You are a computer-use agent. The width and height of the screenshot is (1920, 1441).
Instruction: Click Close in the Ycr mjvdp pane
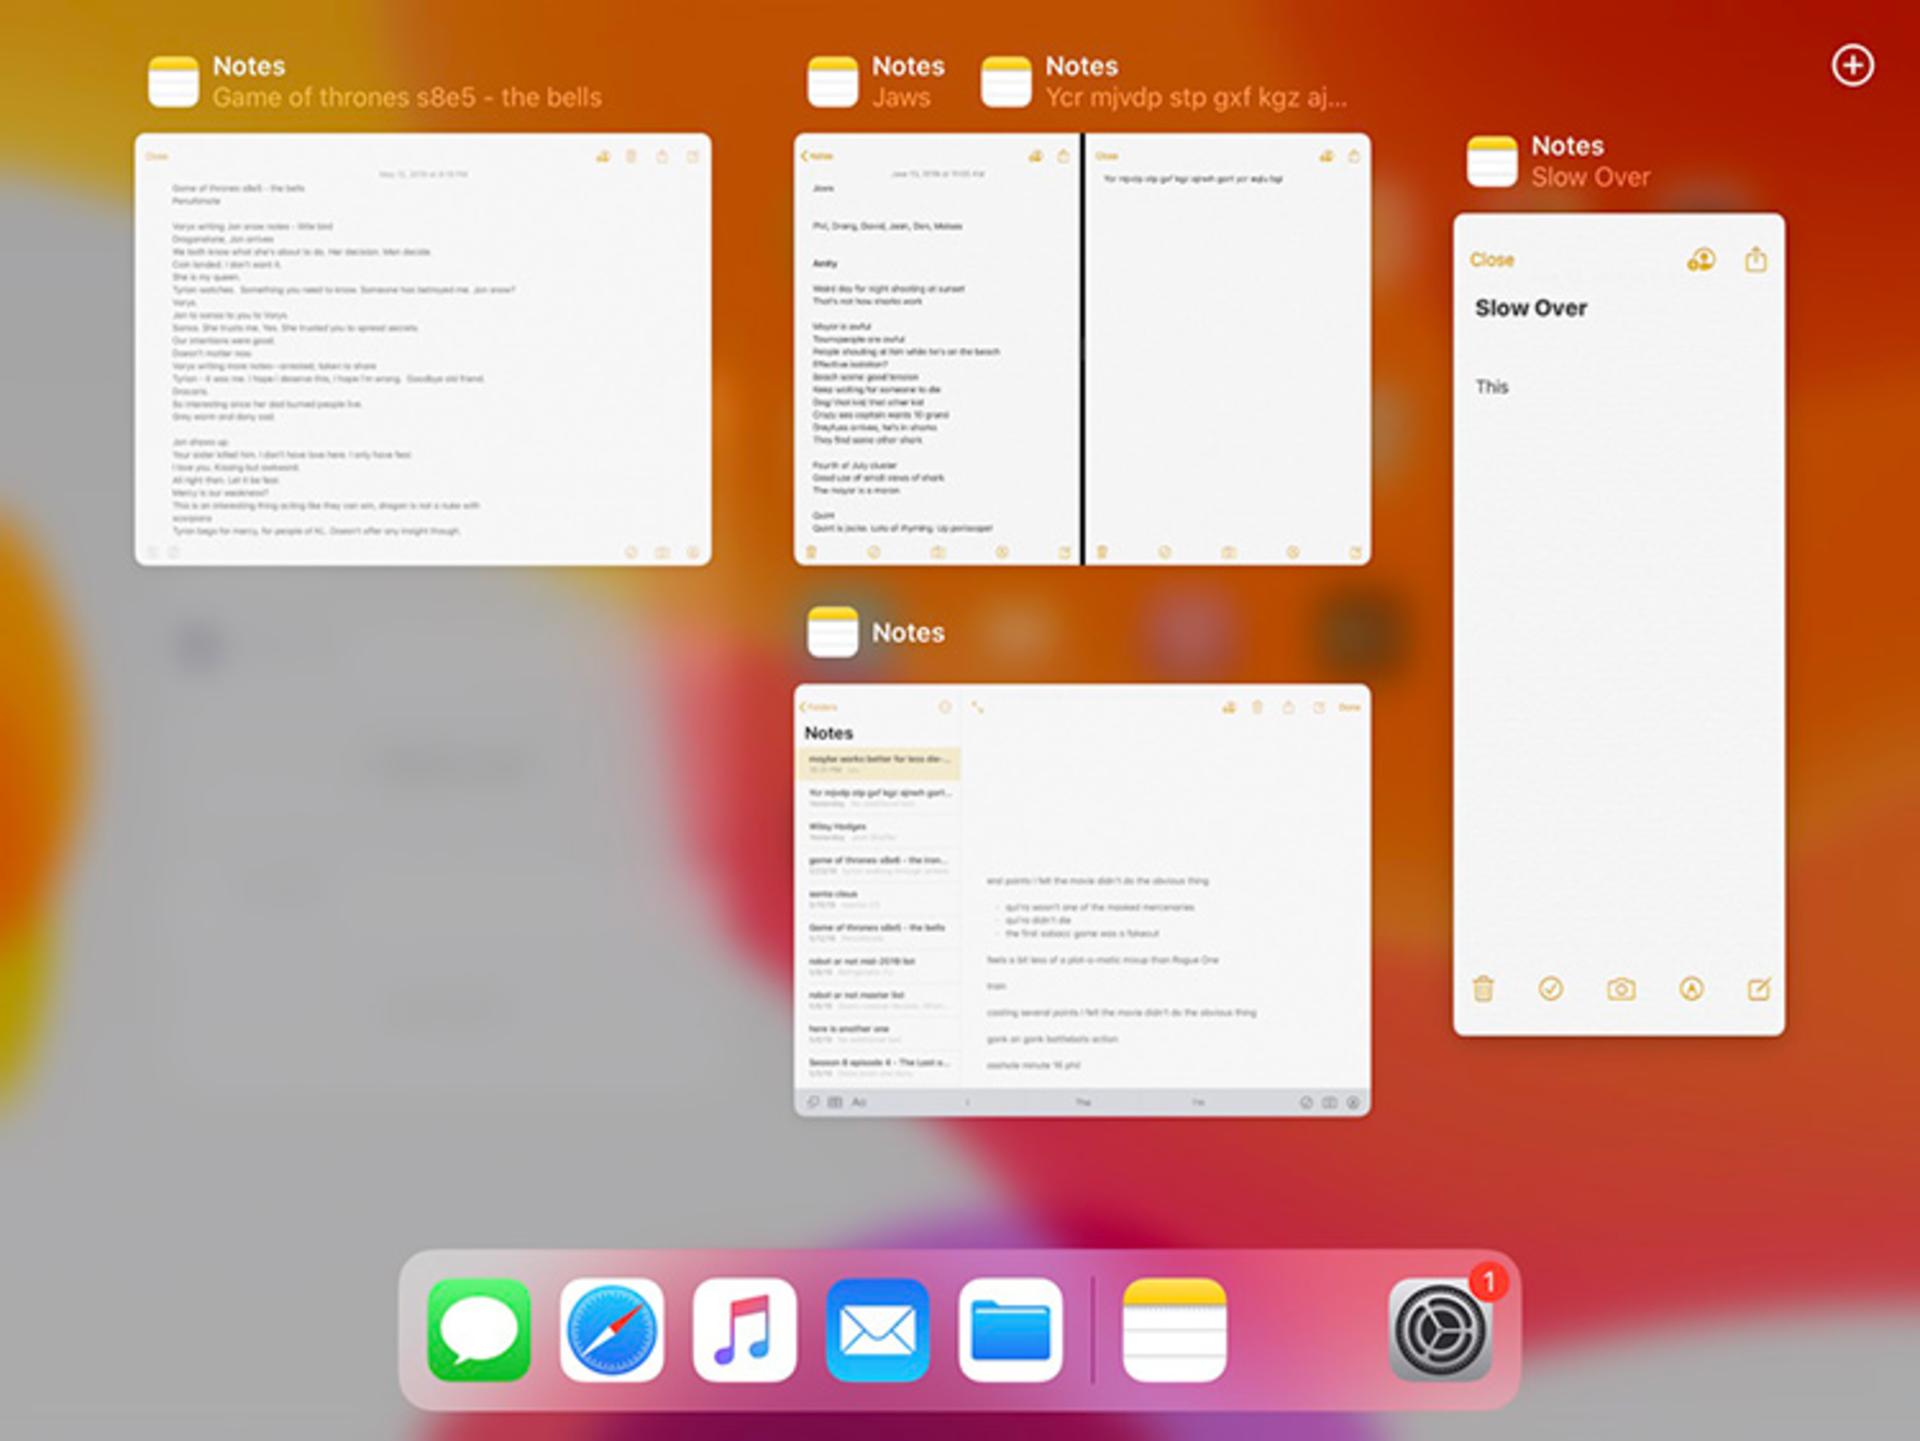pos(1107,156)
